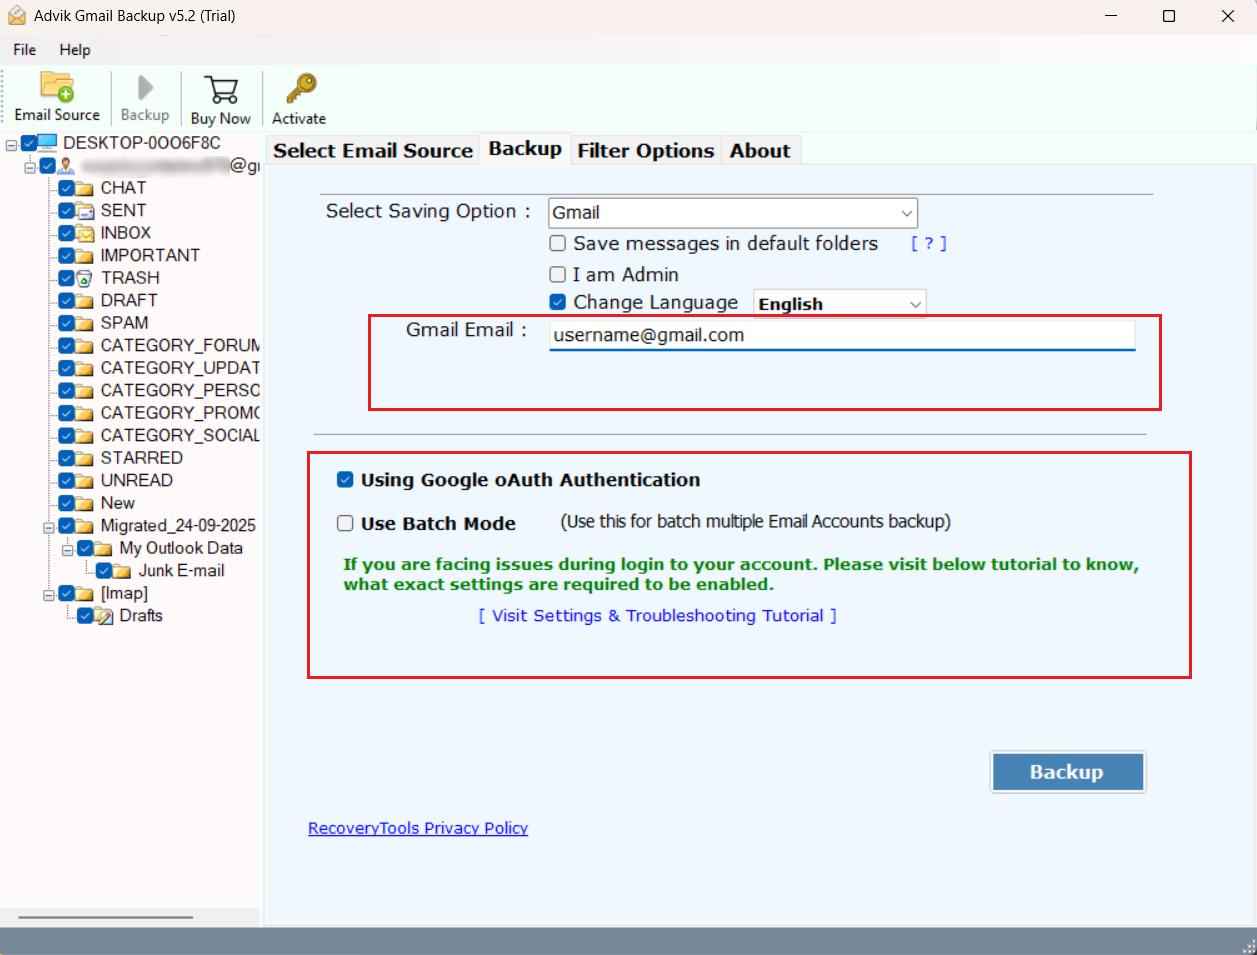Image resolution: width=1257 pixels, height=955 pixels.
Task: Select the CATEGORY_PROMC tree item text
Action: [180, 413]
